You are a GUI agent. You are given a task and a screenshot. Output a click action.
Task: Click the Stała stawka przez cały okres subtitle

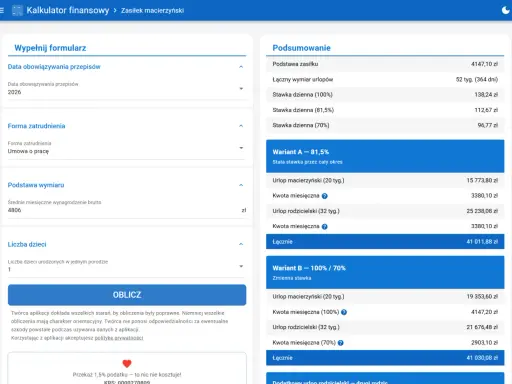tap(307, 162)
